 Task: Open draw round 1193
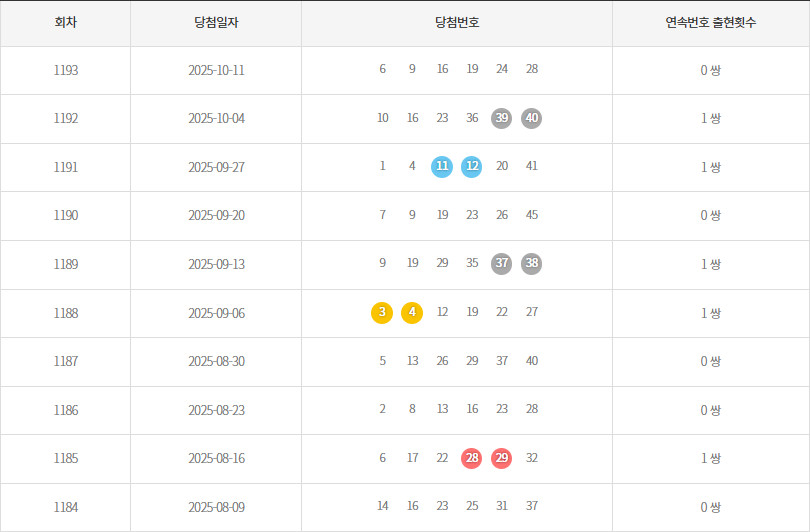tap(66, 70)
